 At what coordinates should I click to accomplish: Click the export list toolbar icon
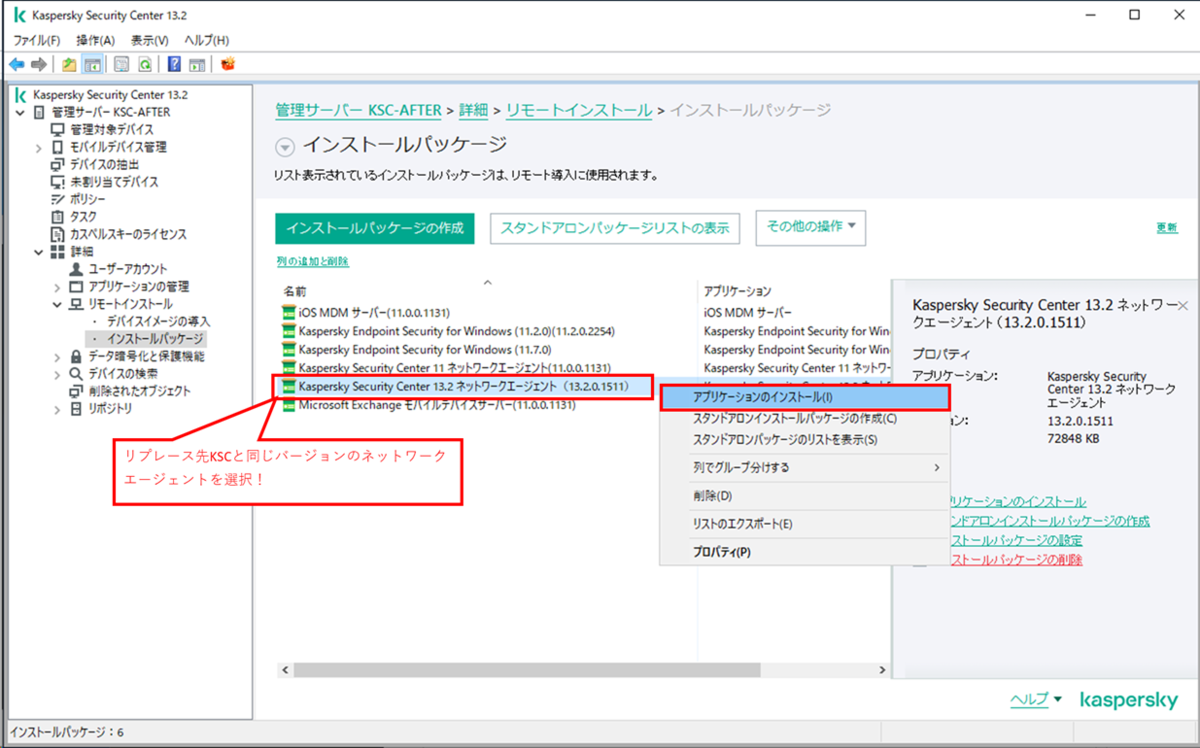121,64
